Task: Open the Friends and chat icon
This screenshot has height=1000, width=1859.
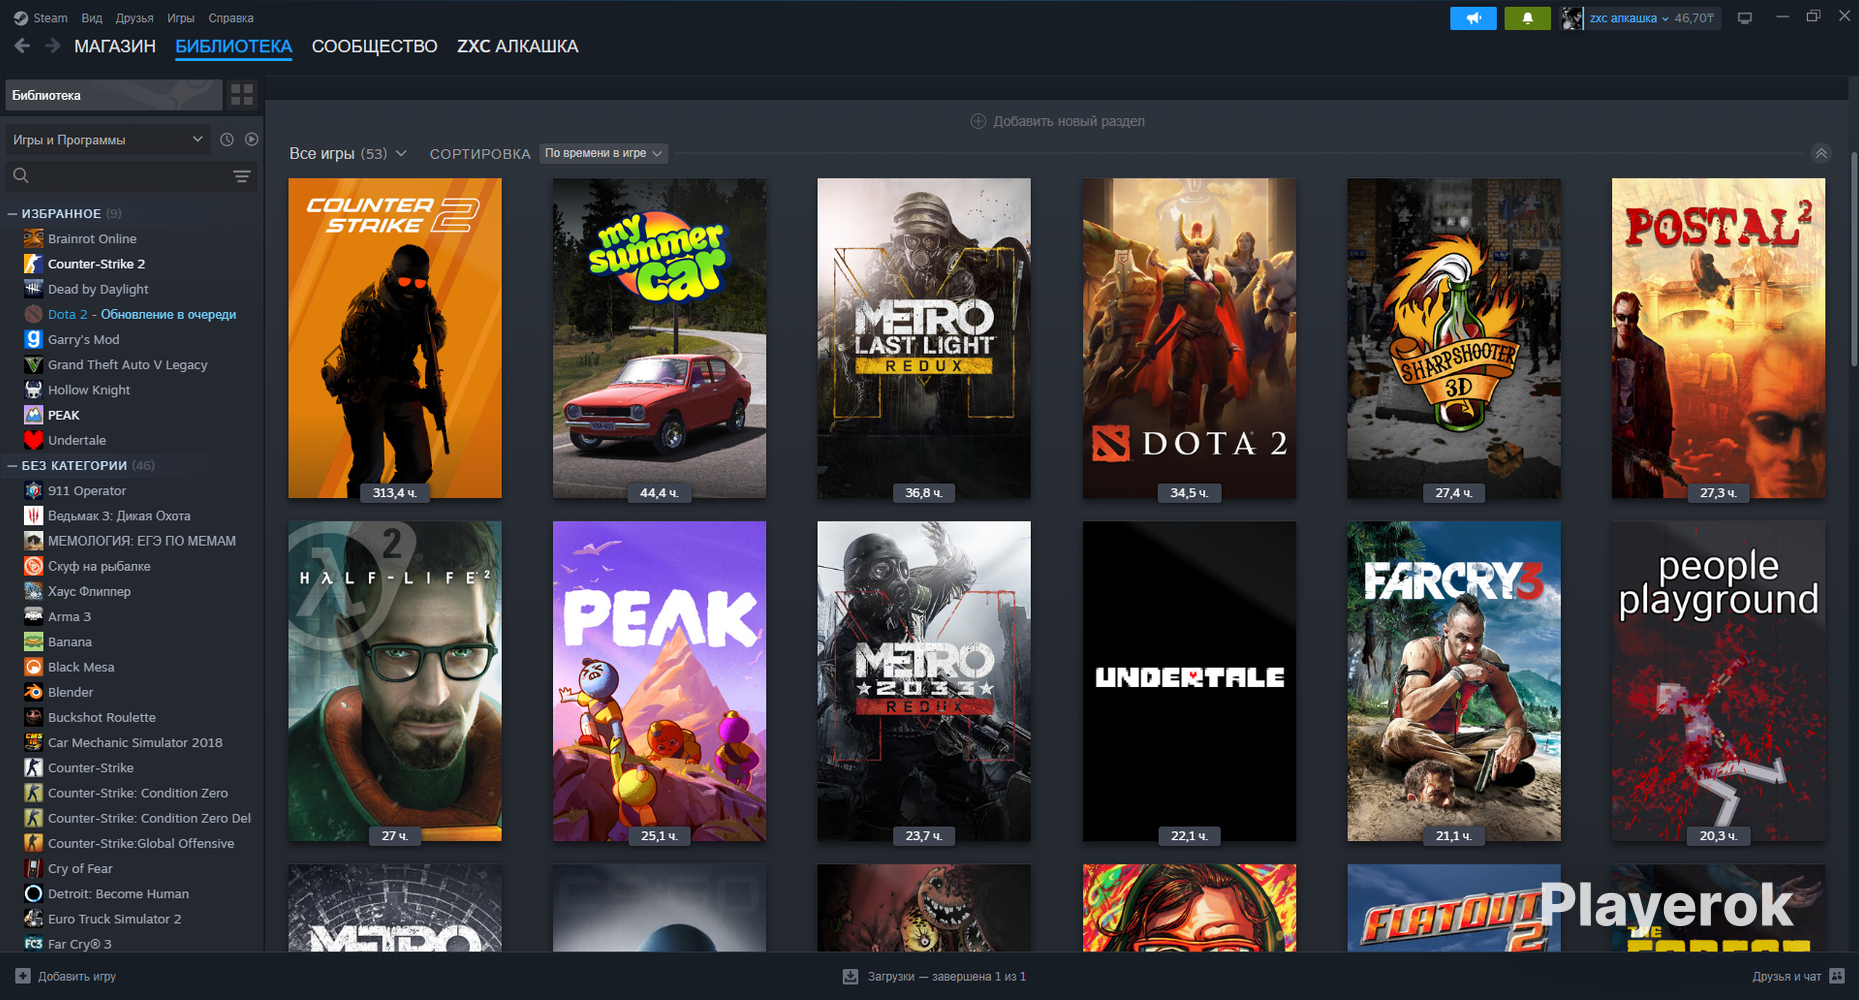Action: [1837, 976]
